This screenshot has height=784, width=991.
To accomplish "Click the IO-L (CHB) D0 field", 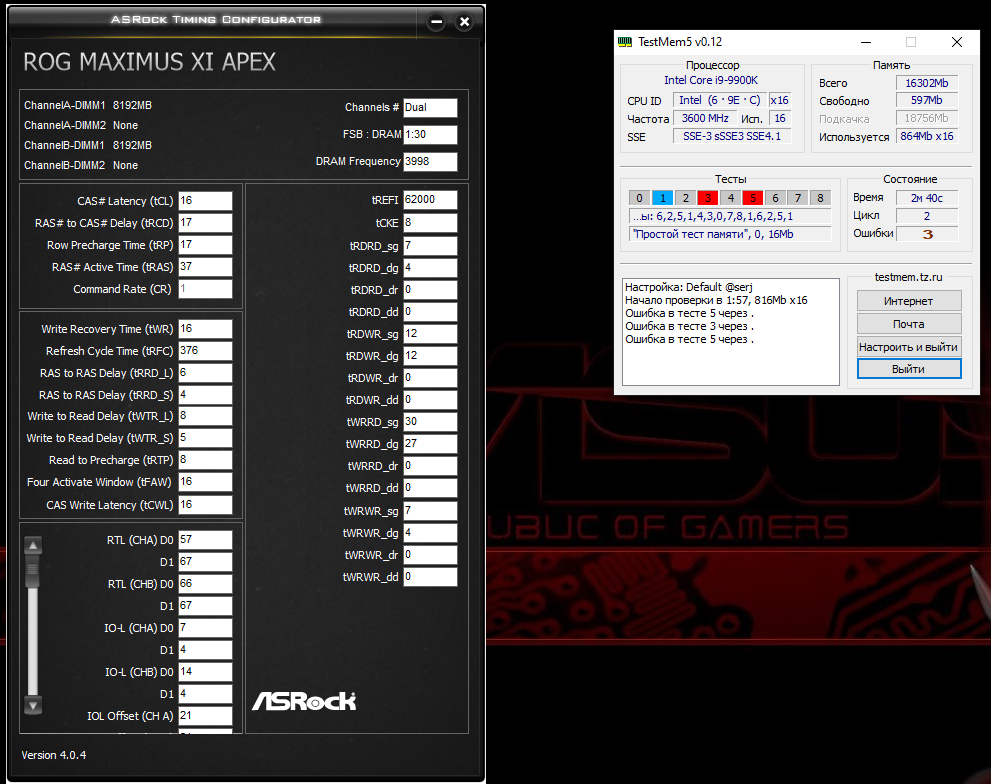I will click(205, 672).
